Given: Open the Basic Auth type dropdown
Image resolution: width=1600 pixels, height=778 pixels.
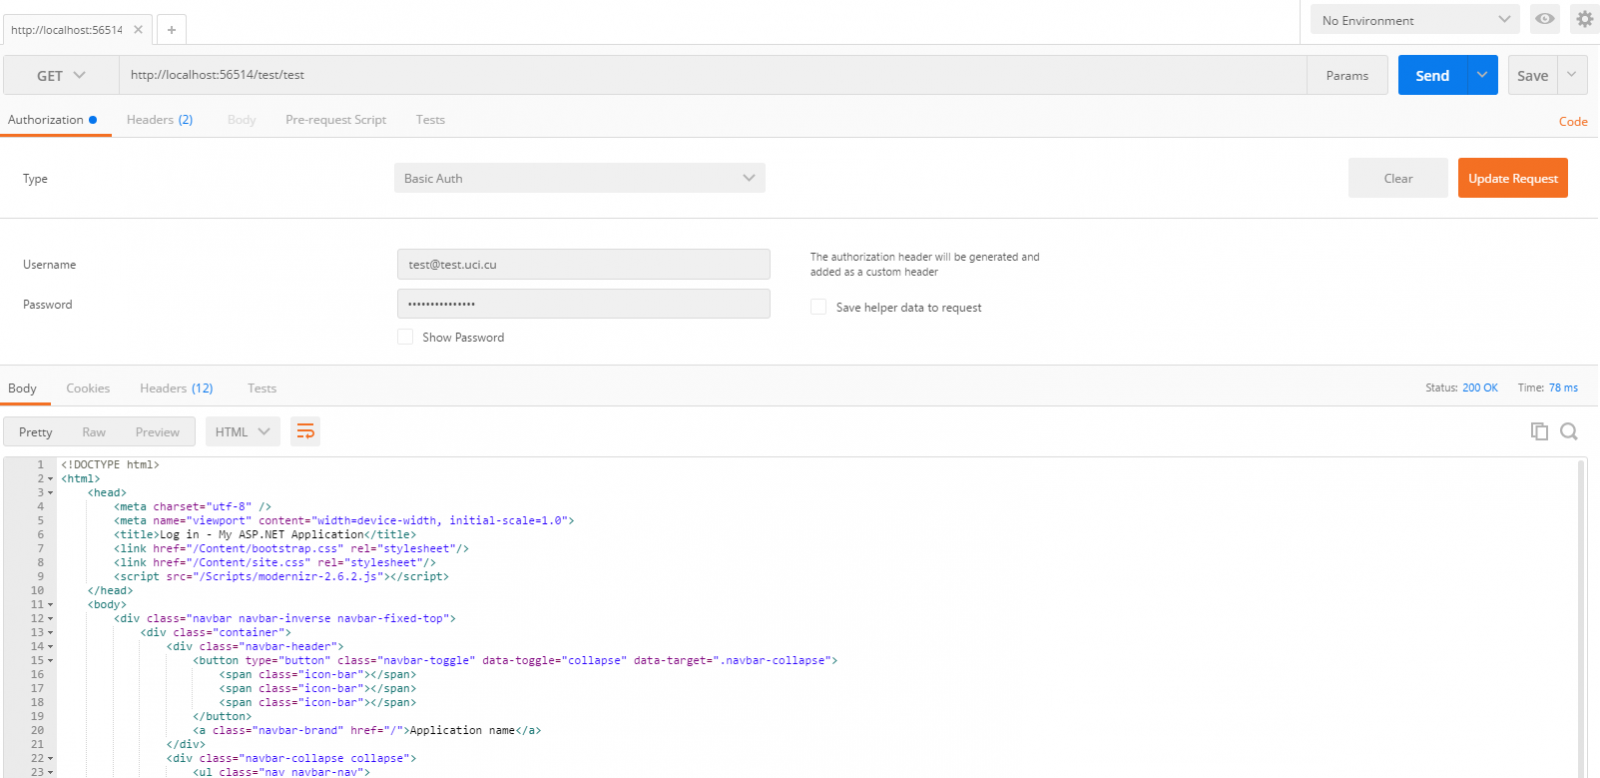Looking at the screenshot, I should 580,178.
